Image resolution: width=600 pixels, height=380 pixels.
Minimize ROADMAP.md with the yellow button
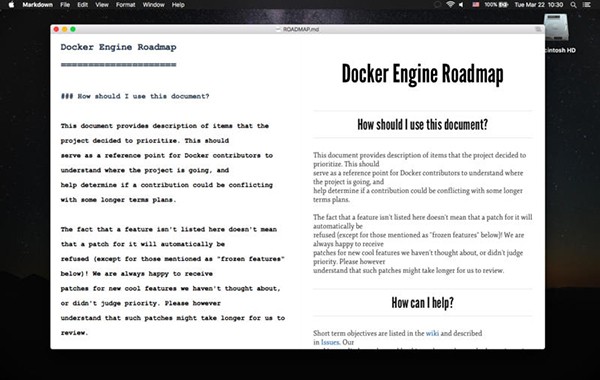(65, 29)
